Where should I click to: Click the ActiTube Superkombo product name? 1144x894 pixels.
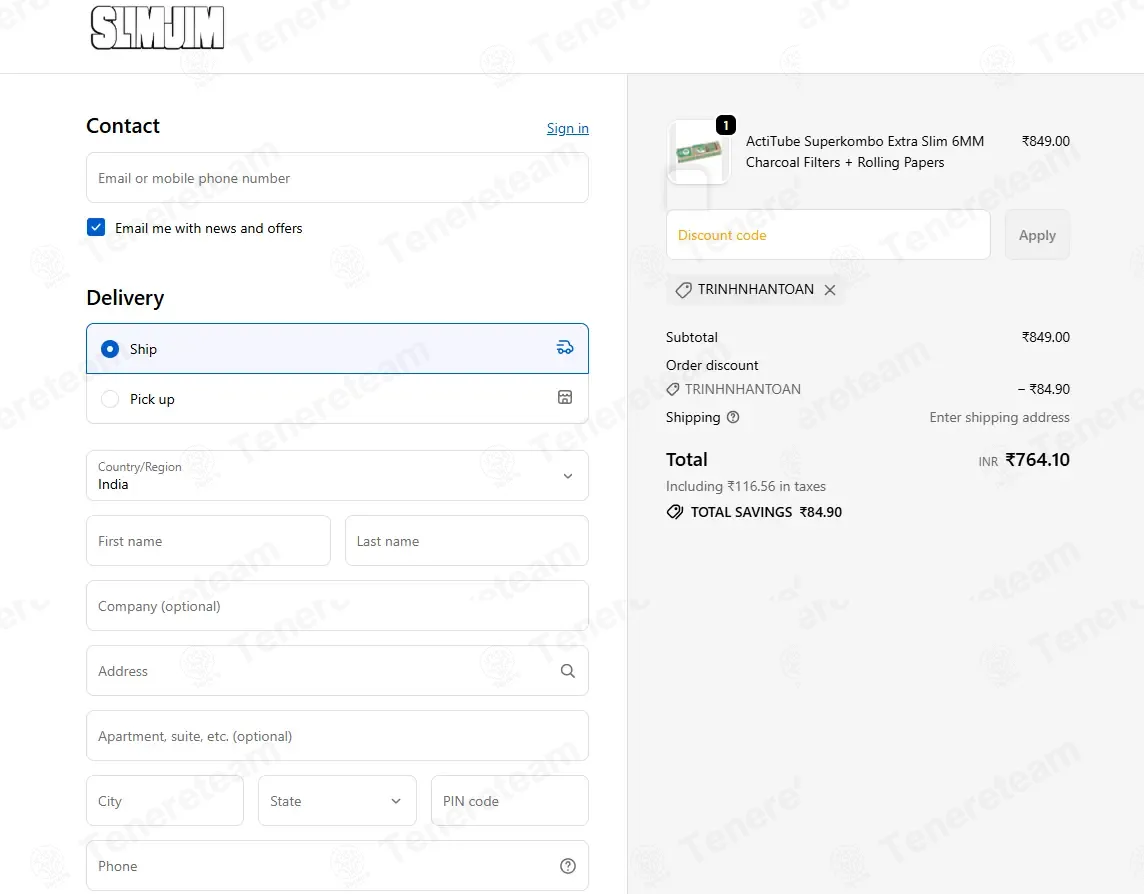click(865, 152)
